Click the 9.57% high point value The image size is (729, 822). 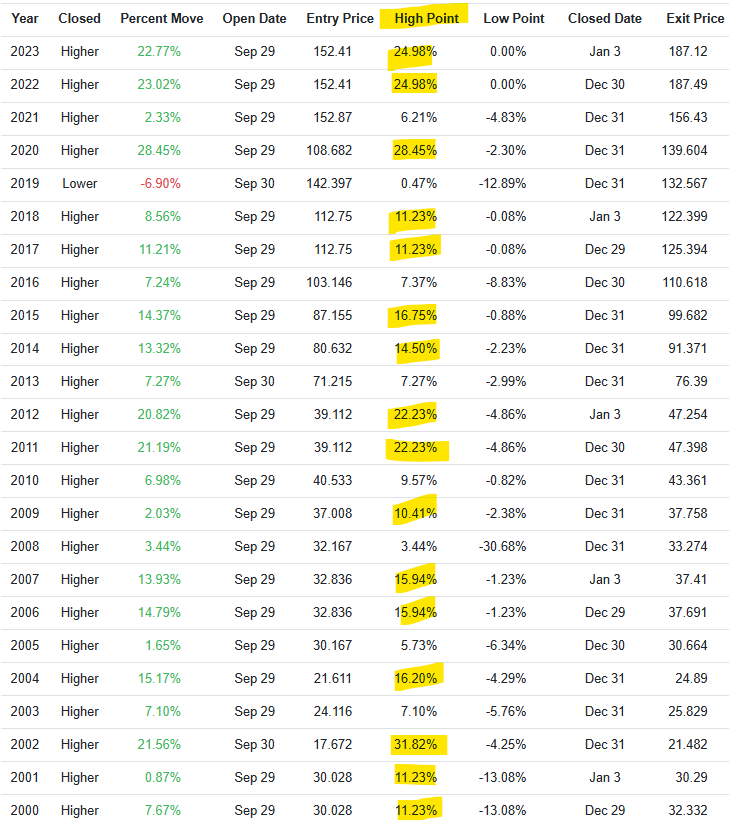(x=419, y=481)
